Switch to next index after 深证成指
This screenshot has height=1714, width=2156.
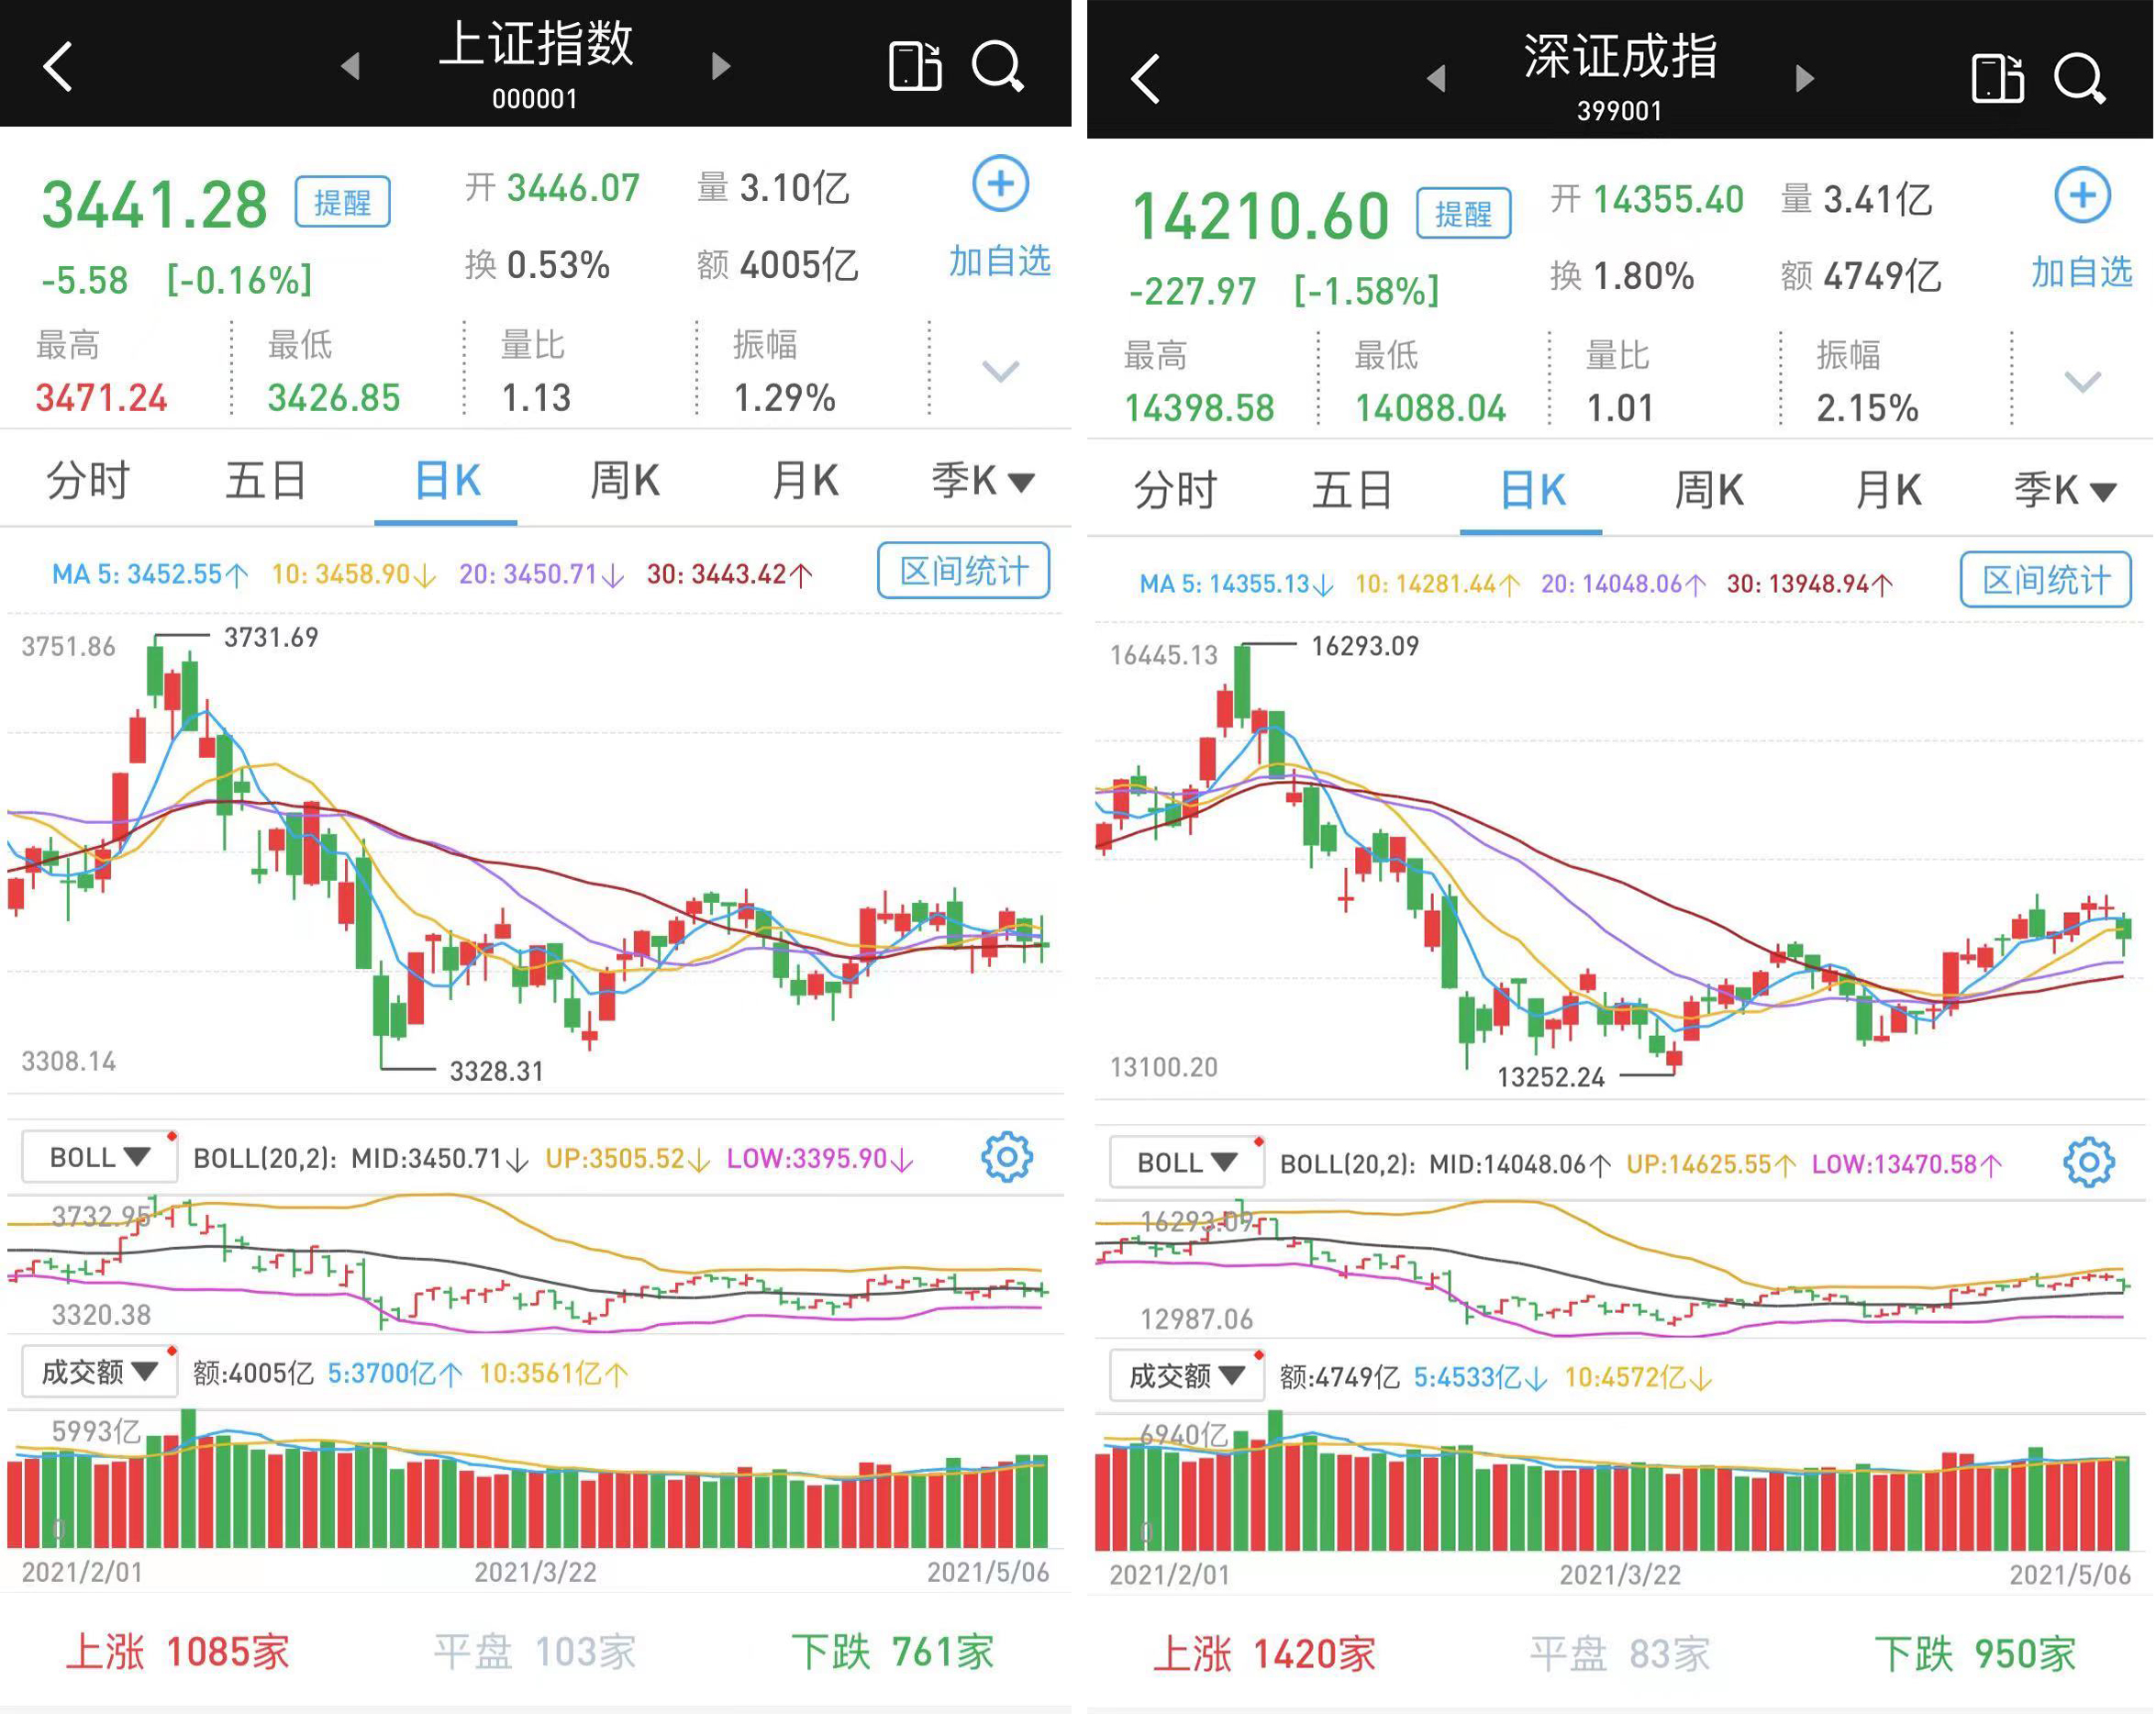(x=1804, y=78)
